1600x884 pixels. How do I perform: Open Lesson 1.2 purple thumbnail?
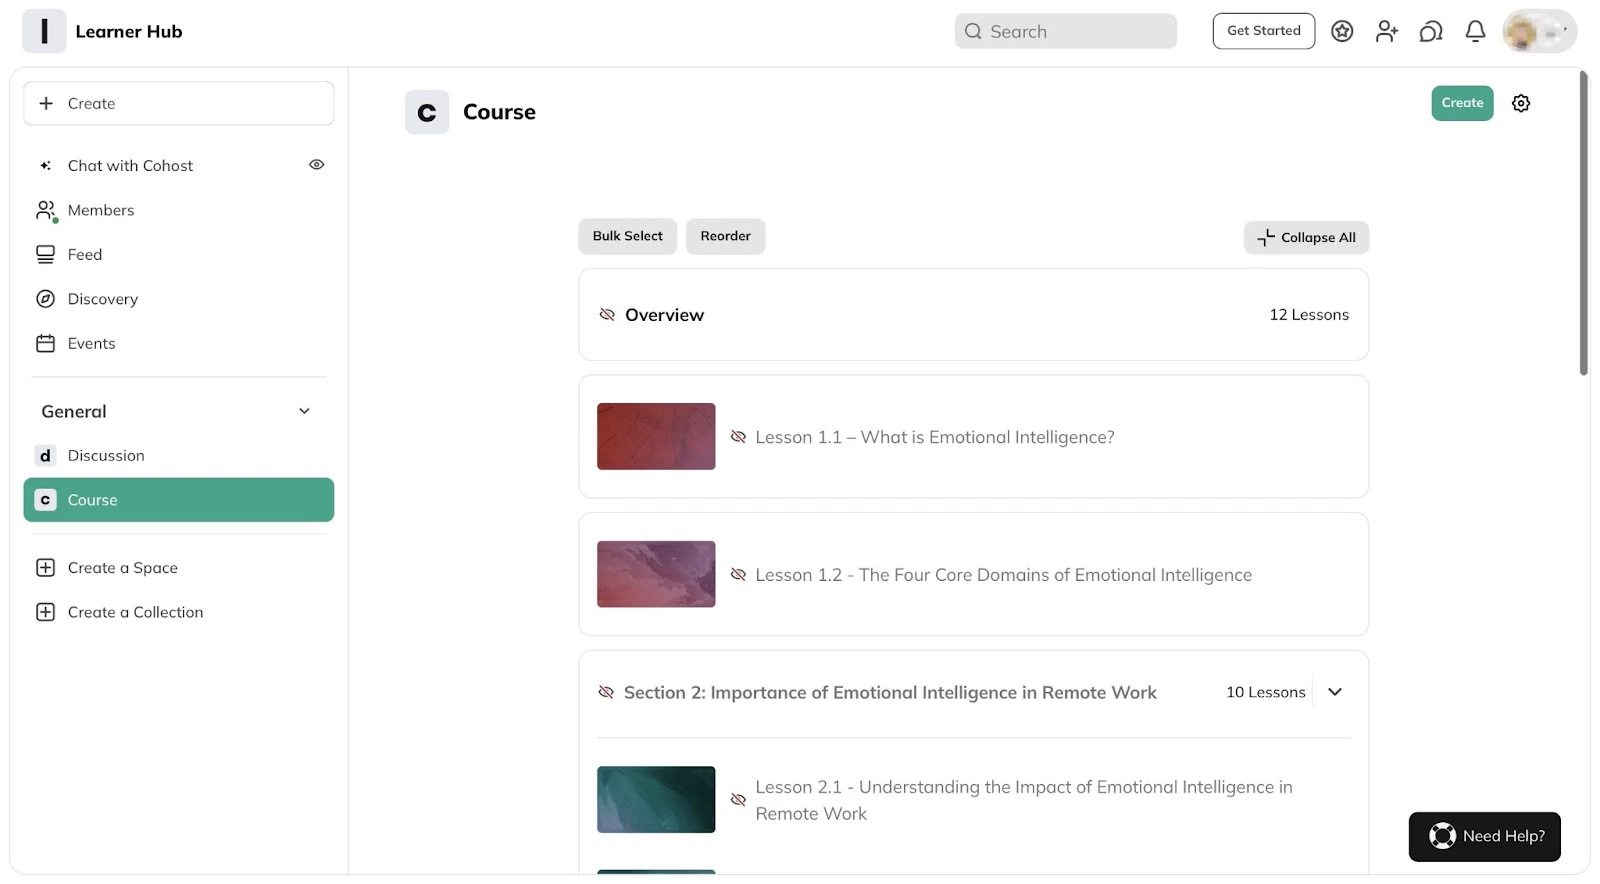[656, 574]
